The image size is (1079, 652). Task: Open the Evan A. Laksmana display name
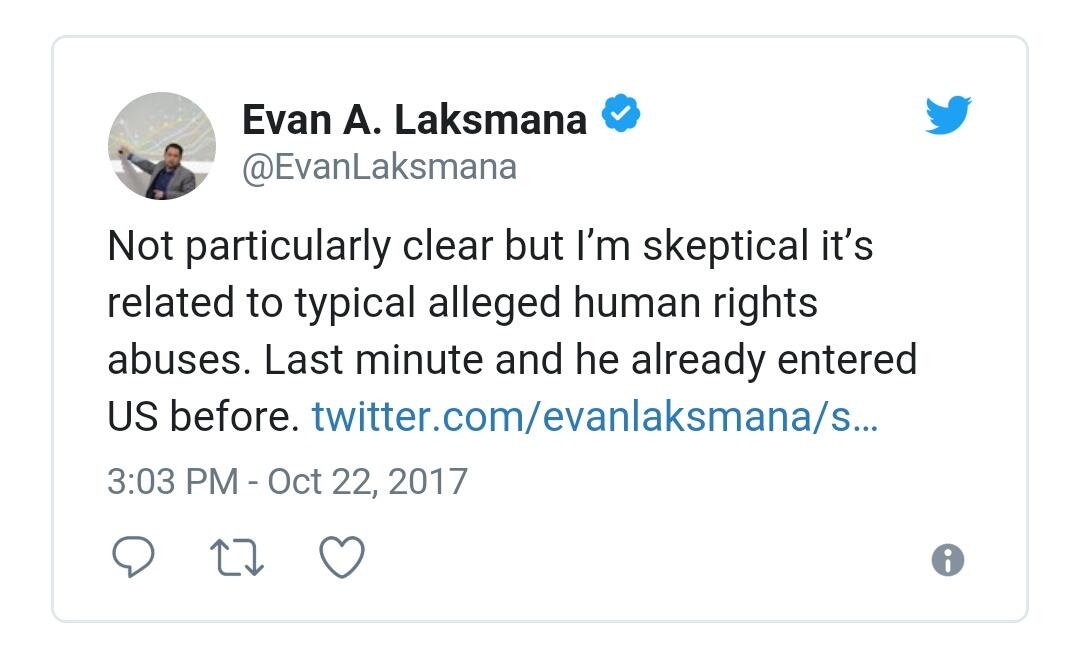pyautogui.click(x=414, y=120)
